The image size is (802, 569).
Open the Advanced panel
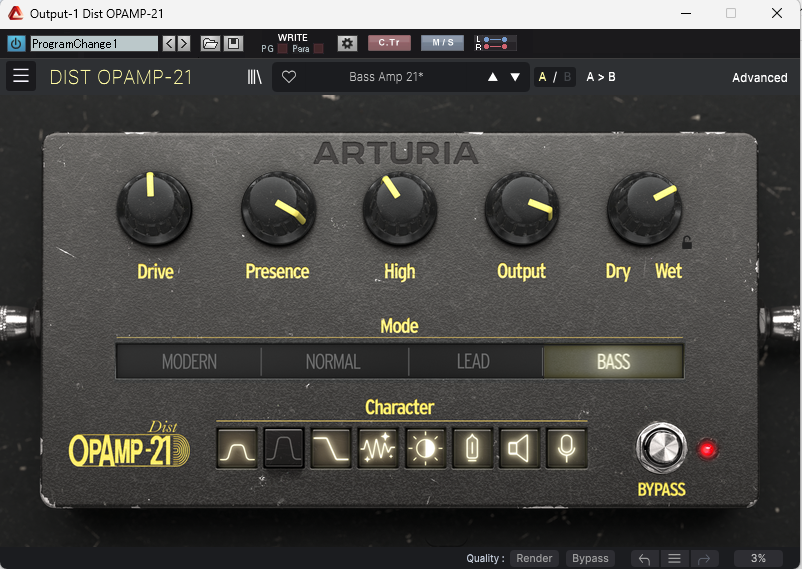pos(760,78)
